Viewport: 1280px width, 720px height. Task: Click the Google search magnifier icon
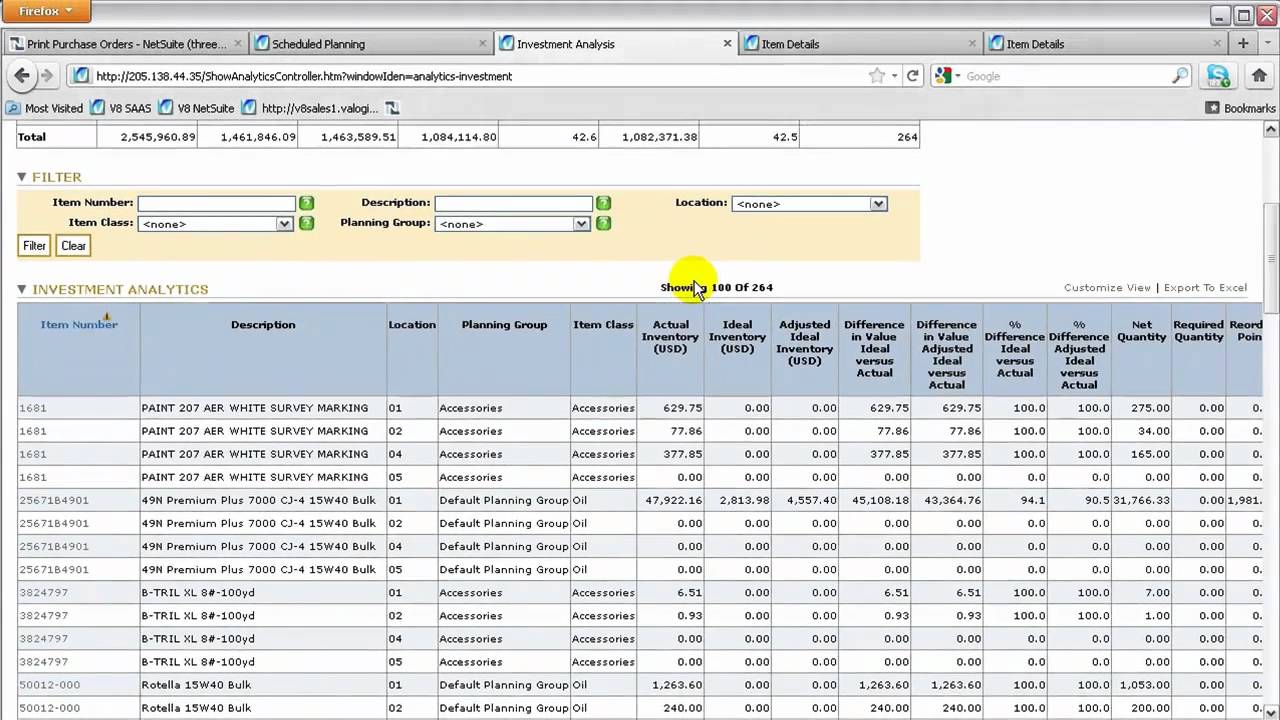(1180, 76)
